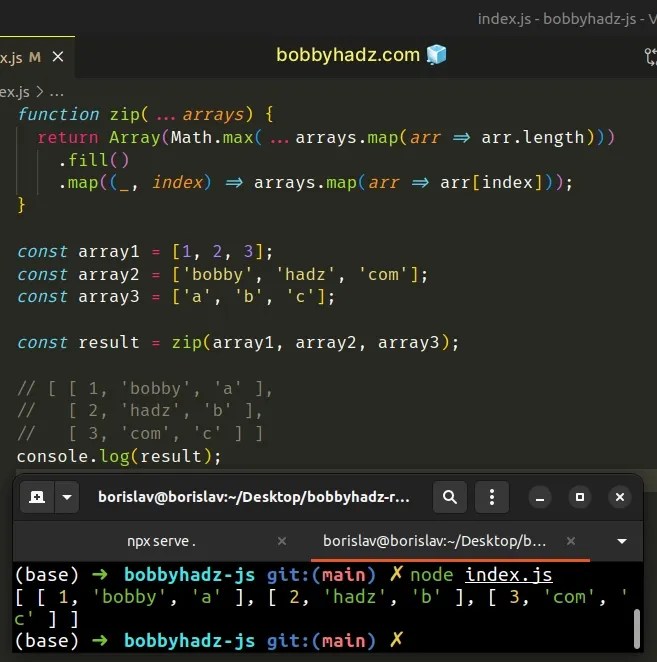The height and width of the screenshot is (662, 657).
Task: Open the compare changes icon in editor toolbar
Action: 651,57
